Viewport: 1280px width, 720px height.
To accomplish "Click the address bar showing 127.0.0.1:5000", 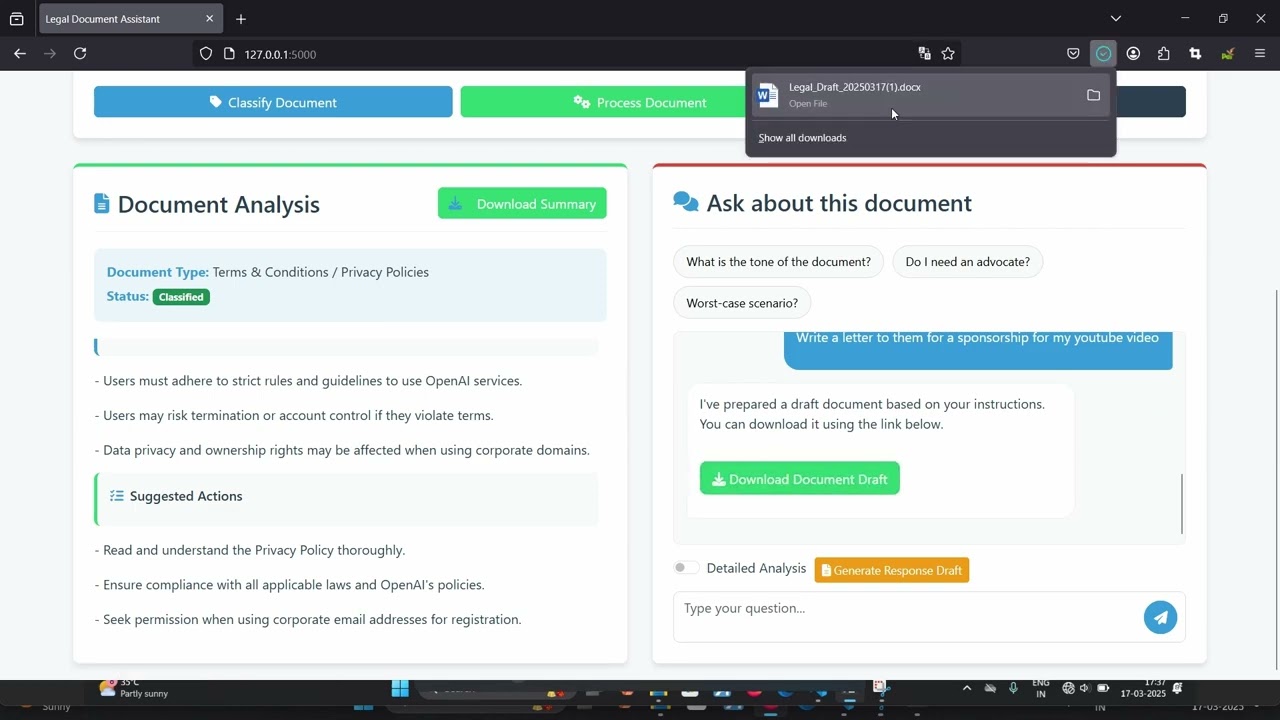I will (x=575, y=54).
